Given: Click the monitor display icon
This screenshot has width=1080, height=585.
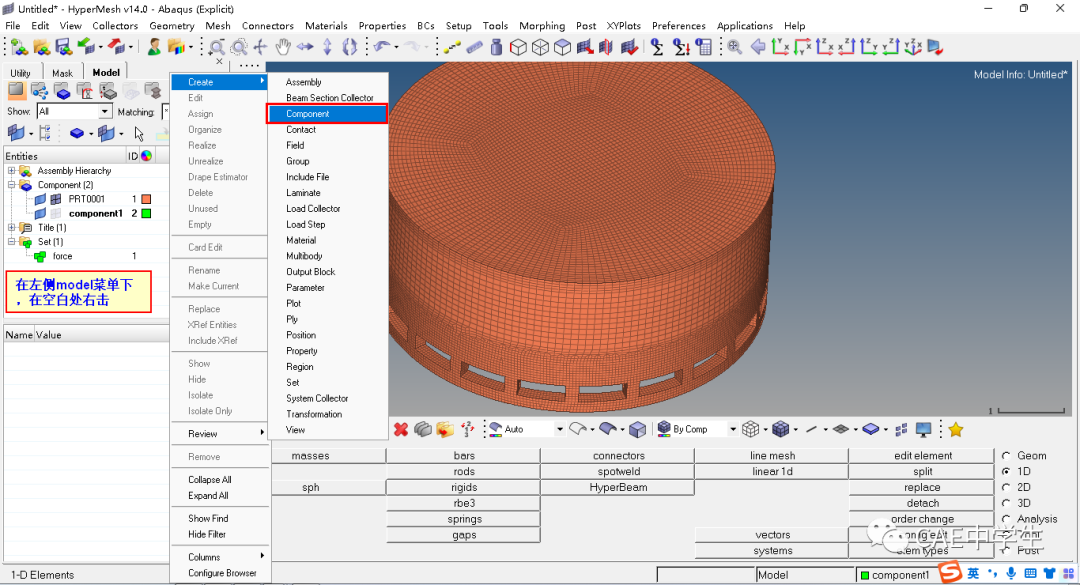Looking at the screenshot, I should pyautogui.click(x=923, y=429).
